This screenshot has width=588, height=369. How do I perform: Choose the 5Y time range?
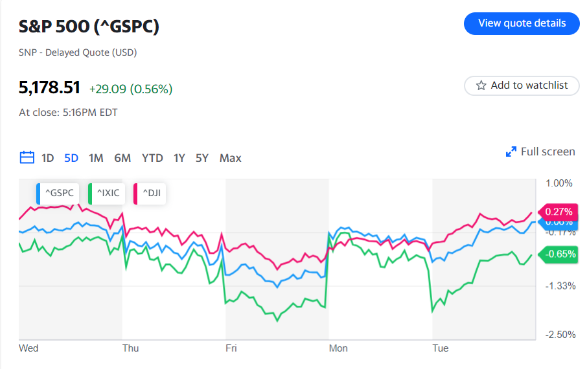(202, 158)
